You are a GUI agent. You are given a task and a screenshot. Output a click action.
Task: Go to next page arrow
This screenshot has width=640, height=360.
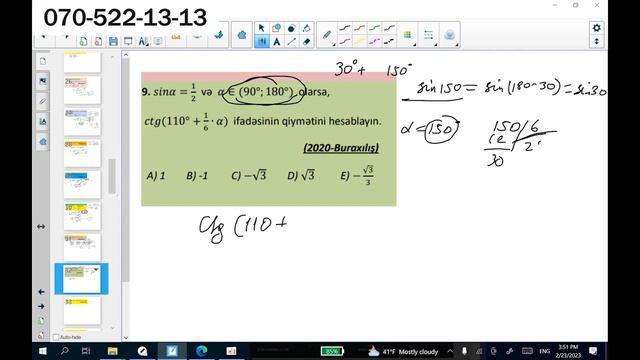pyautogui.click(x=41, y=306)
